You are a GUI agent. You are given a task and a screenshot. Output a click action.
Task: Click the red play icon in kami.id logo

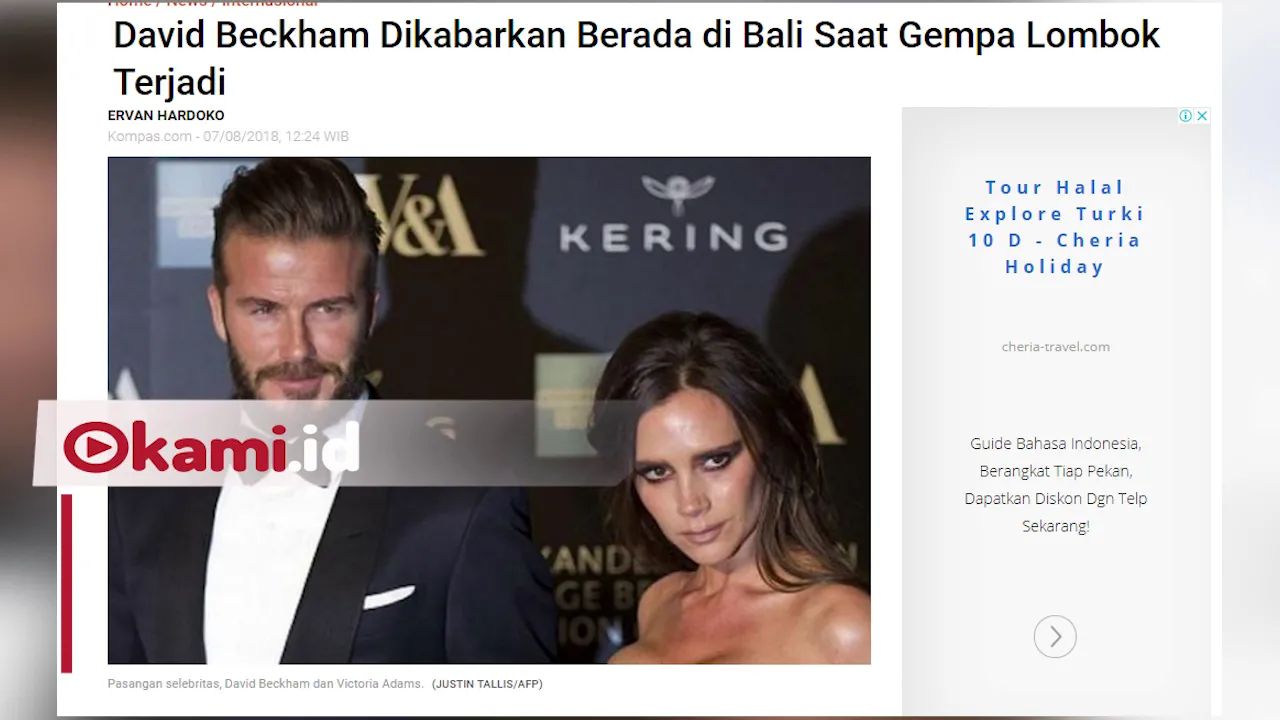pyautogui.click(x=97, y=447)
